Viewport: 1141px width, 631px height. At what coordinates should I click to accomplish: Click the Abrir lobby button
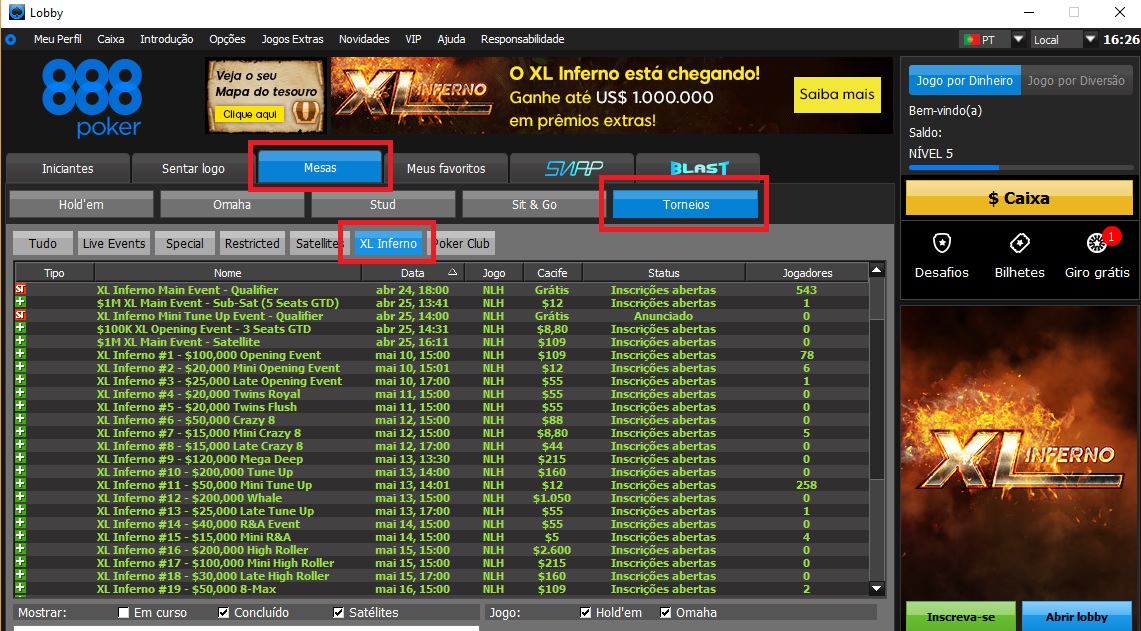[1076, 616]
